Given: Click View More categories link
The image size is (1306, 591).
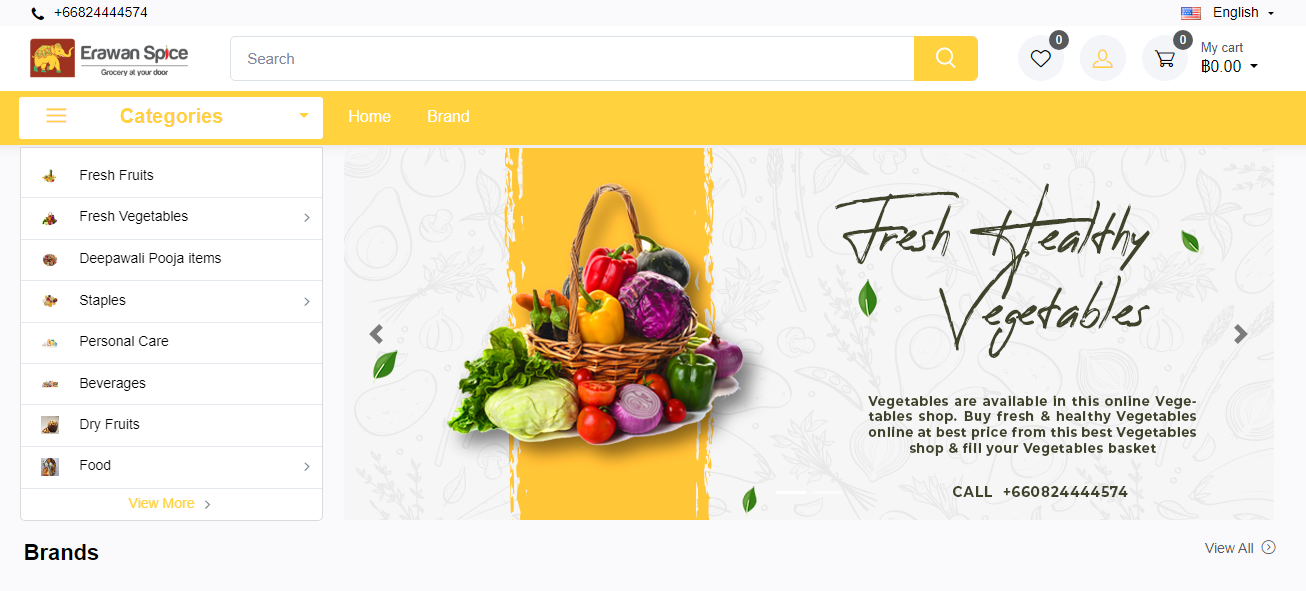Looking at the screenshot, I should (170, 504).
